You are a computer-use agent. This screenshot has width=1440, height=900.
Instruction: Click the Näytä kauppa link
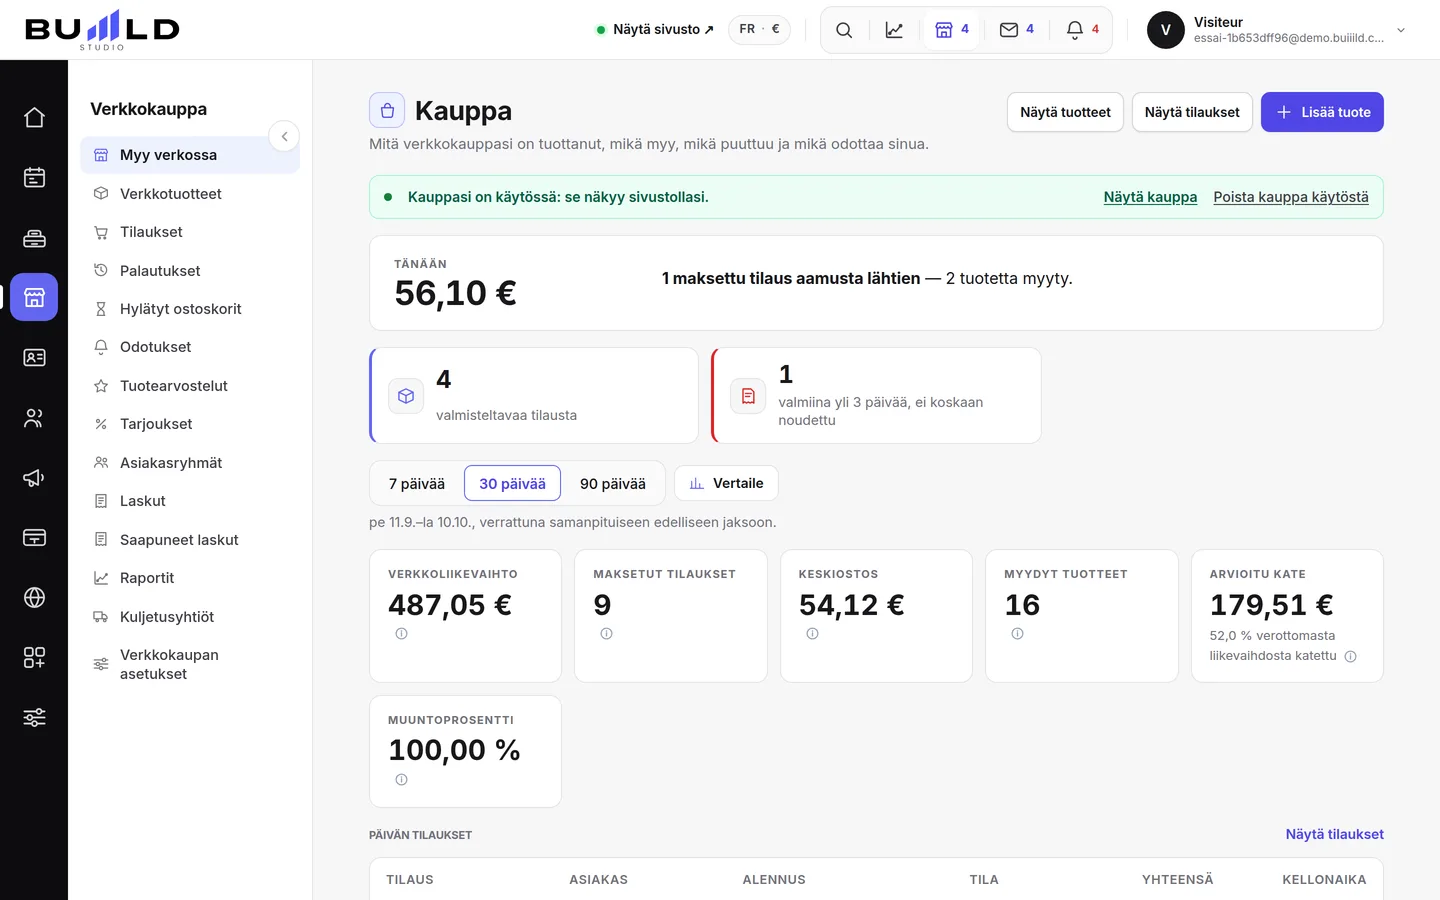coord(1150,197)
